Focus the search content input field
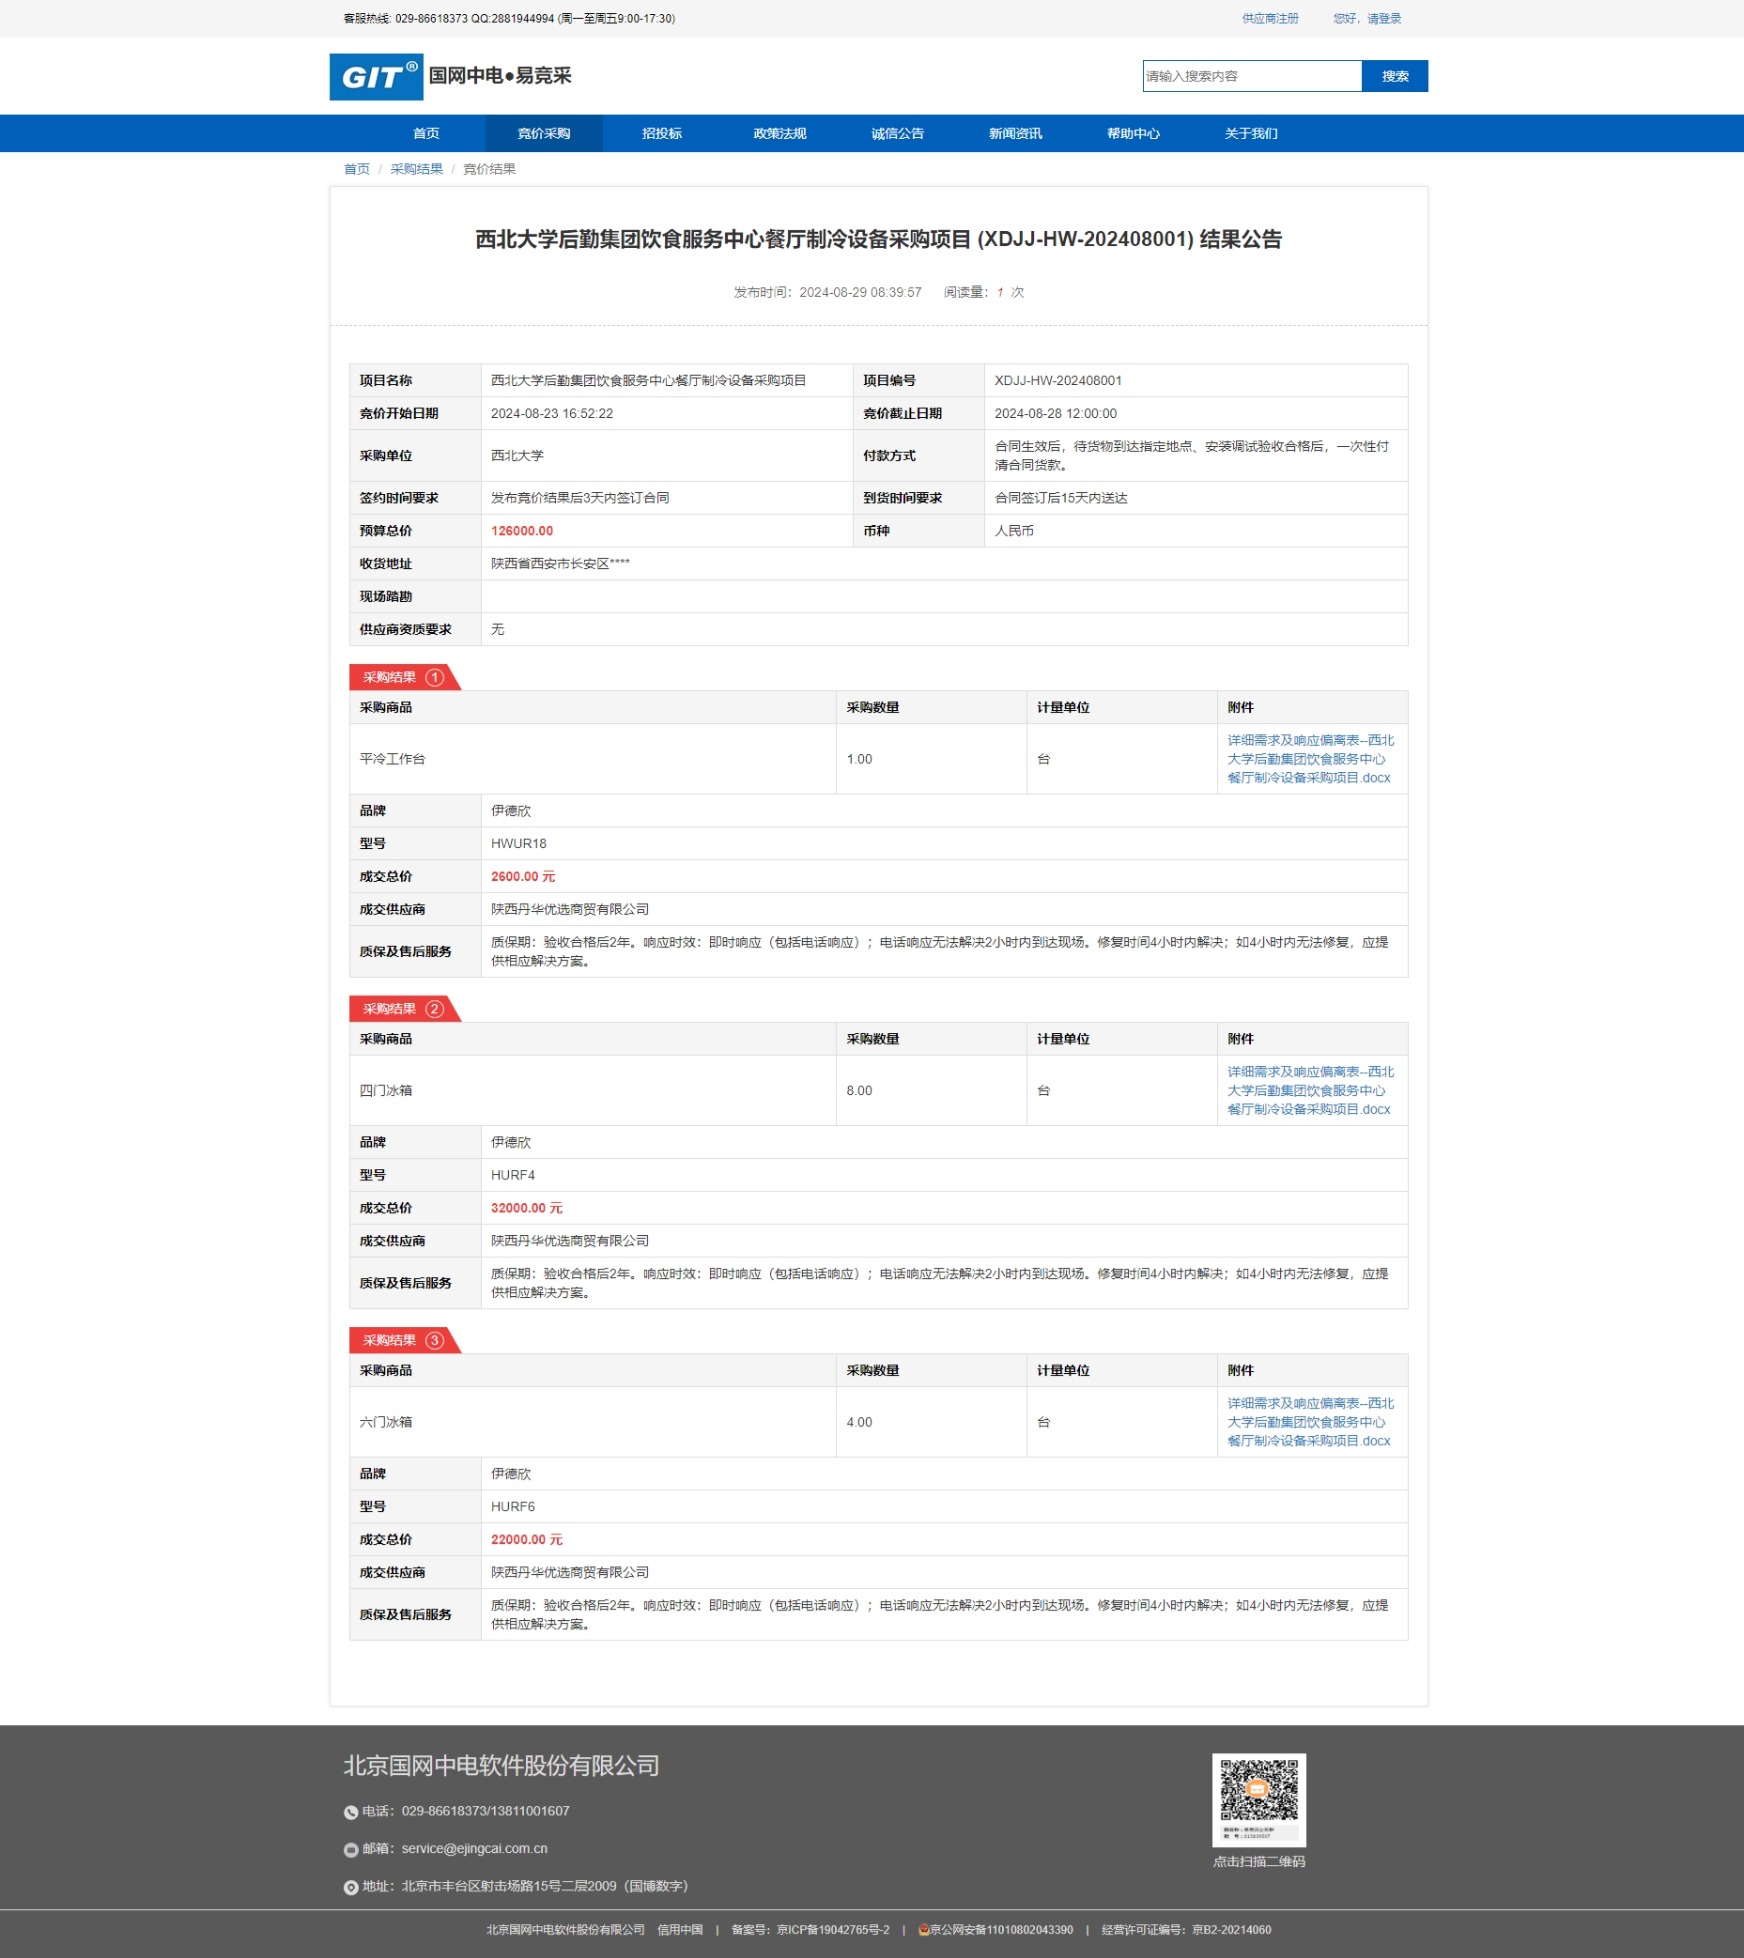Image resolution: width=1744 pixels, height=1958 pixels. tap(1251, 77)
